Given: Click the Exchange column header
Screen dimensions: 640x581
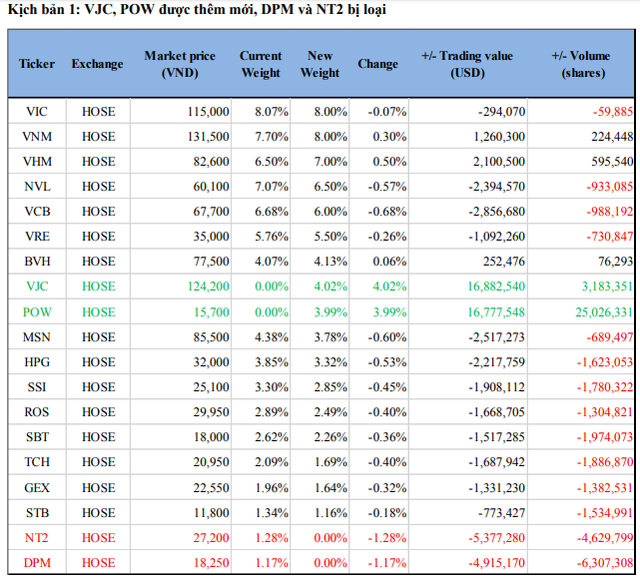Looking at the screenshot, I should click(97, 64).
